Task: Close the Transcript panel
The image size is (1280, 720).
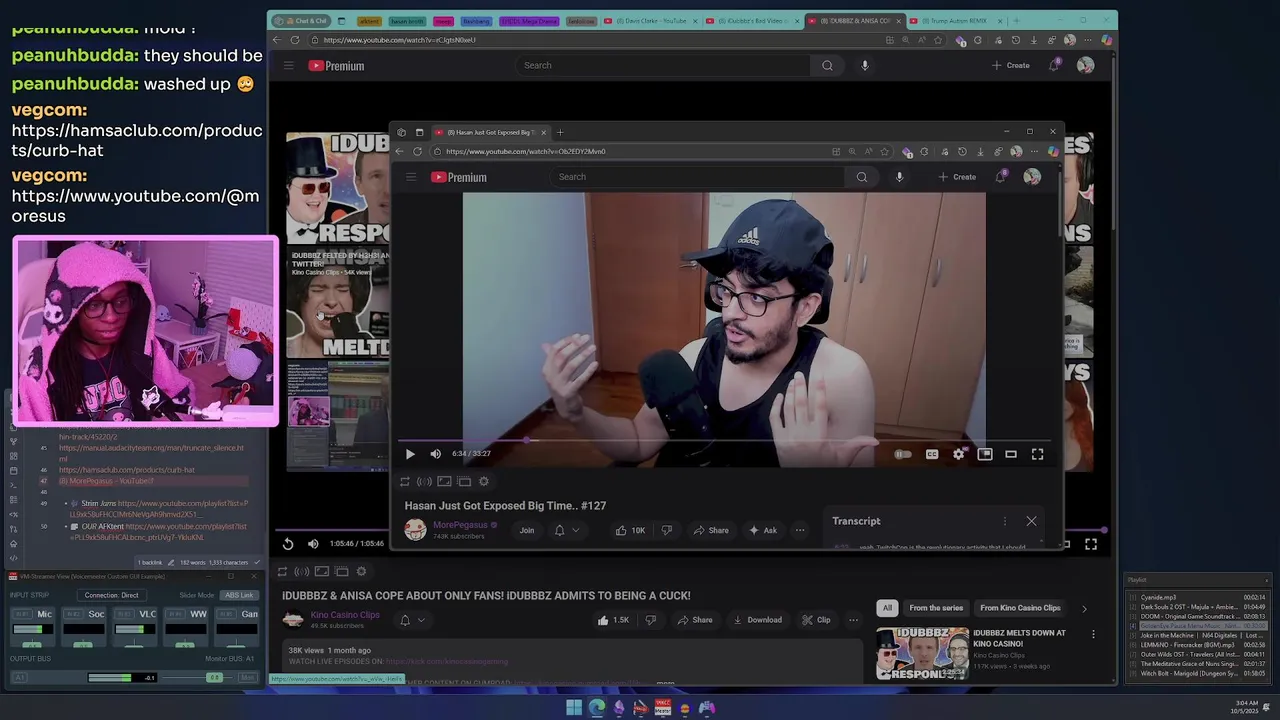Action: [x=1031, y=521]
